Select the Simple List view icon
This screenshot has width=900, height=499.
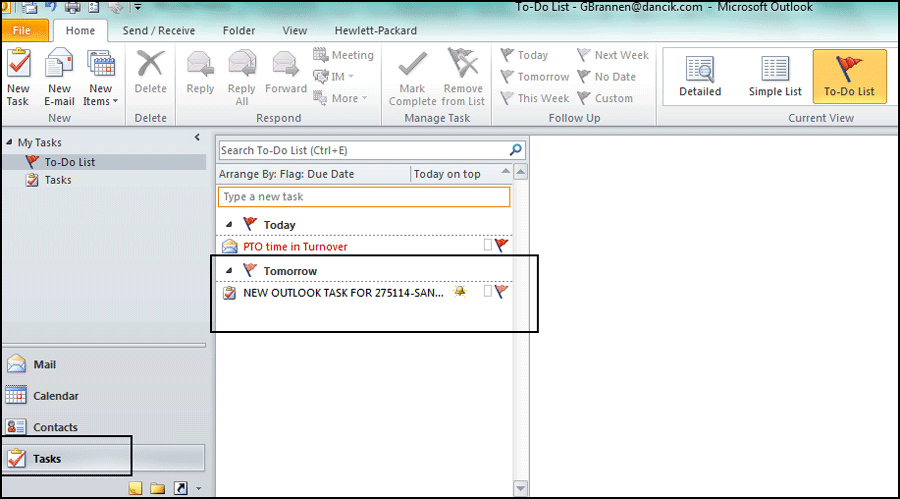pos(775,69)
